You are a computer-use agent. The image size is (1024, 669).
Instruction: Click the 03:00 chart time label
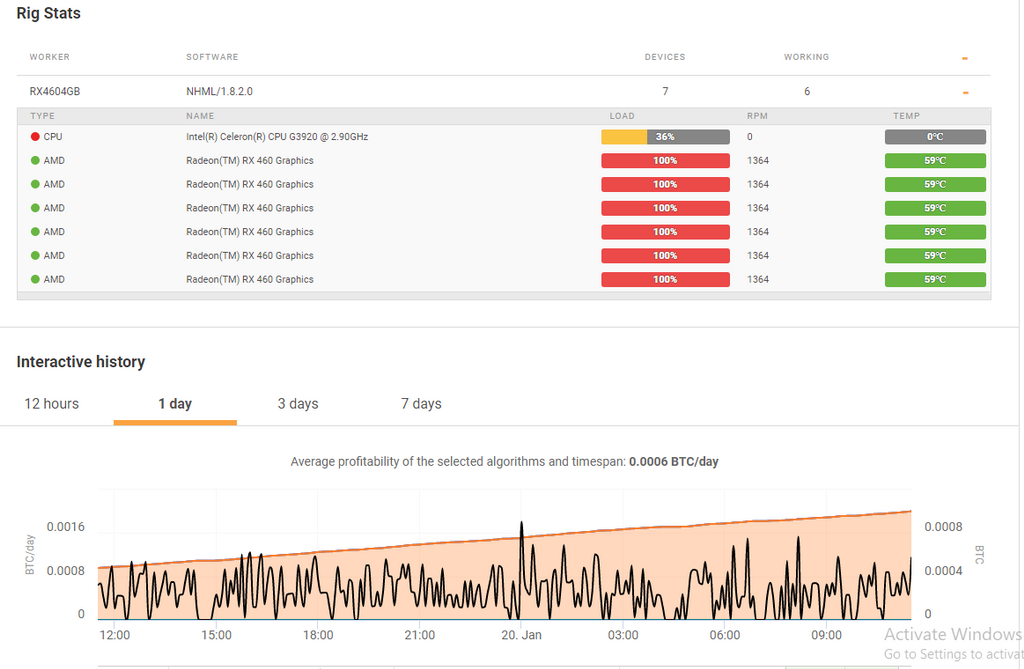[x=623, y=635]
